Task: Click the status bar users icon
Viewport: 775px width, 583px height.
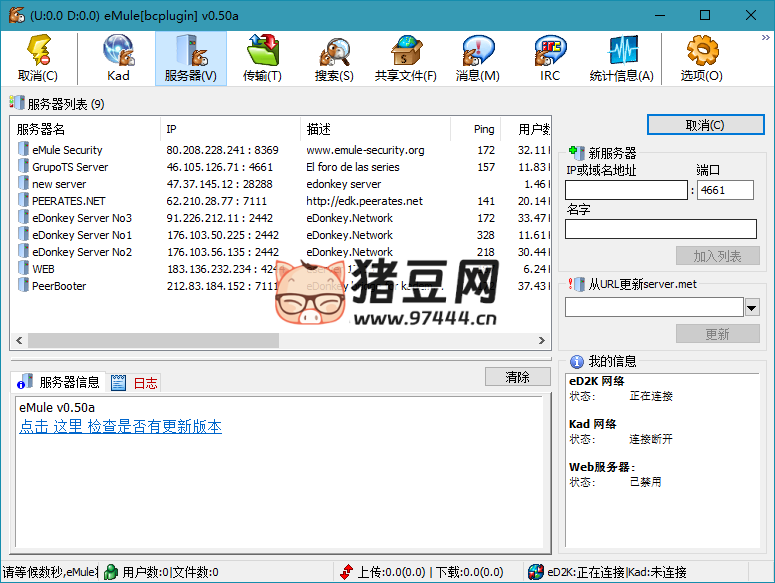Action: pos(111,572)
